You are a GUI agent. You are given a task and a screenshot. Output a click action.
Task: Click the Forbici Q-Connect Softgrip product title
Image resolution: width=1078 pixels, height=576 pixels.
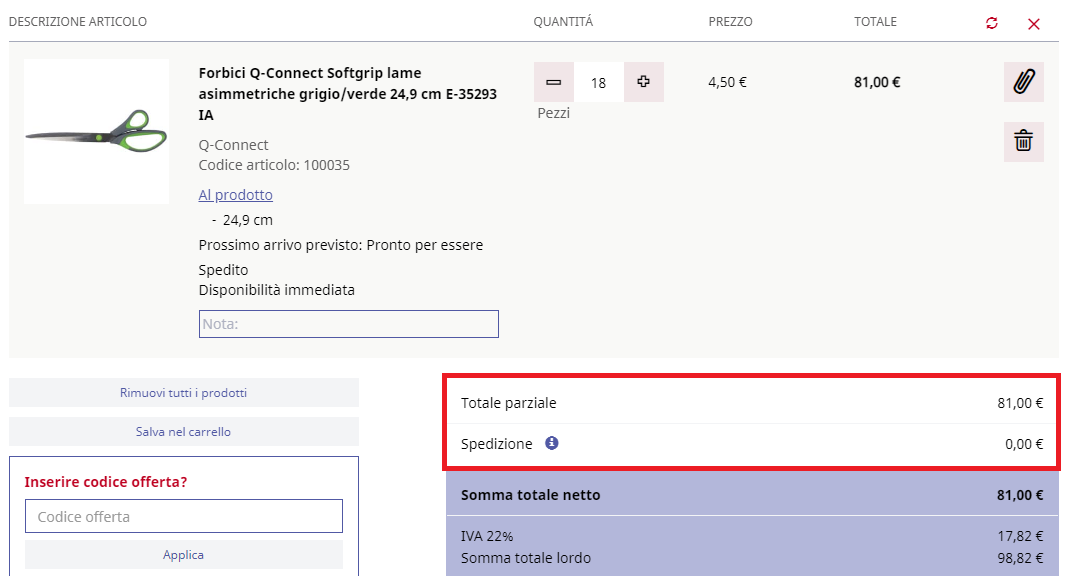pyautogui.click(x=348, y=93)
